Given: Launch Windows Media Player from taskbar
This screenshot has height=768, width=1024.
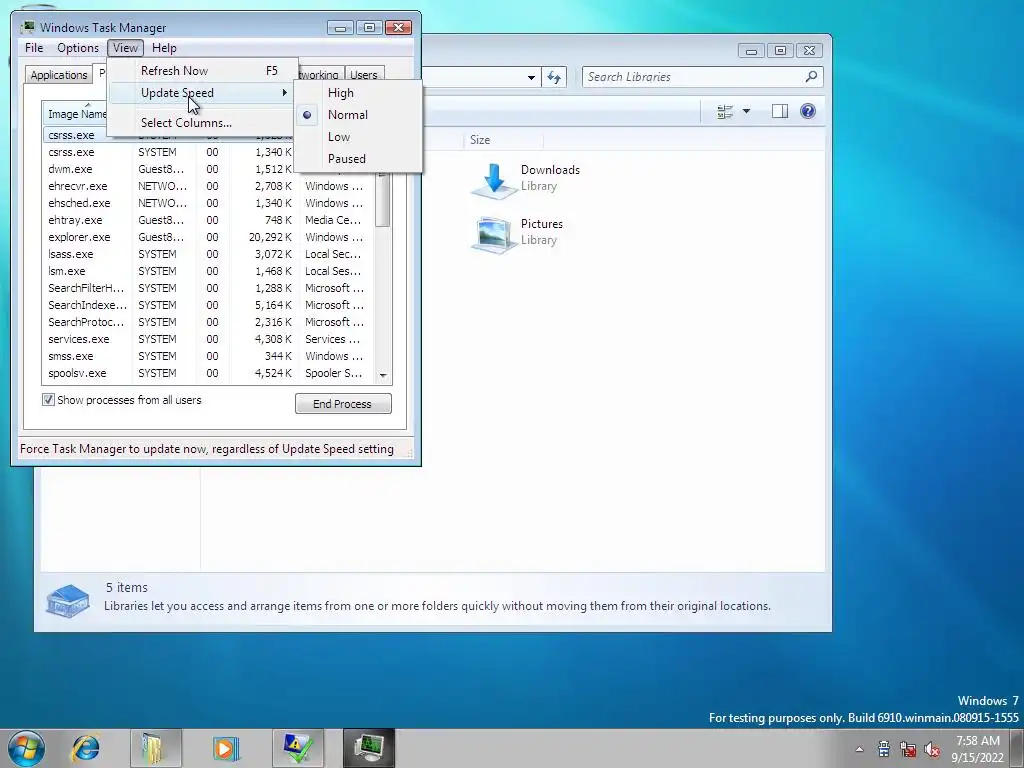Looking at the screenshot, I should (226, 748).
